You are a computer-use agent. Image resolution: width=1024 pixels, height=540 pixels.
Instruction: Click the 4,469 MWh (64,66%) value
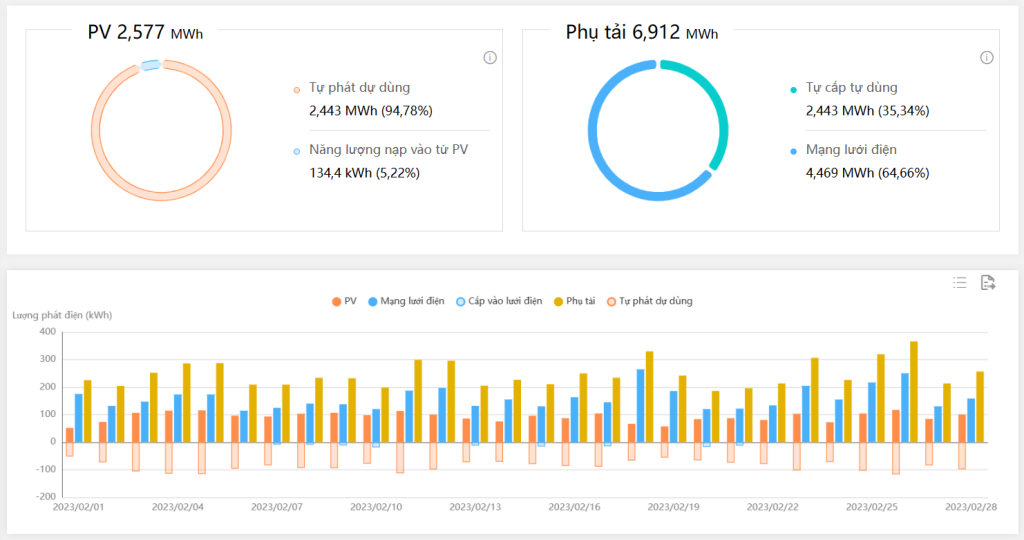[x=867, y=173]
